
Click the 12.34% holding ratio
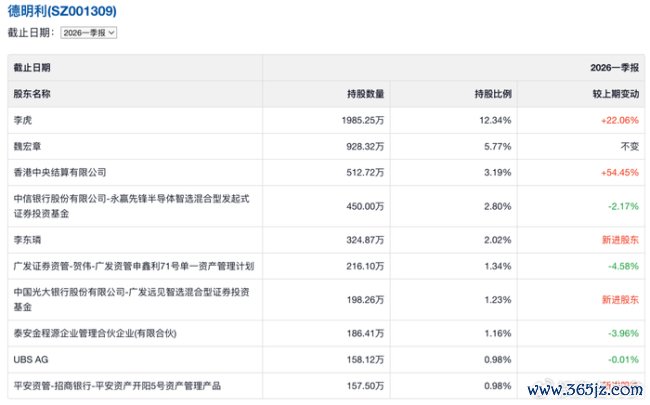495,120
